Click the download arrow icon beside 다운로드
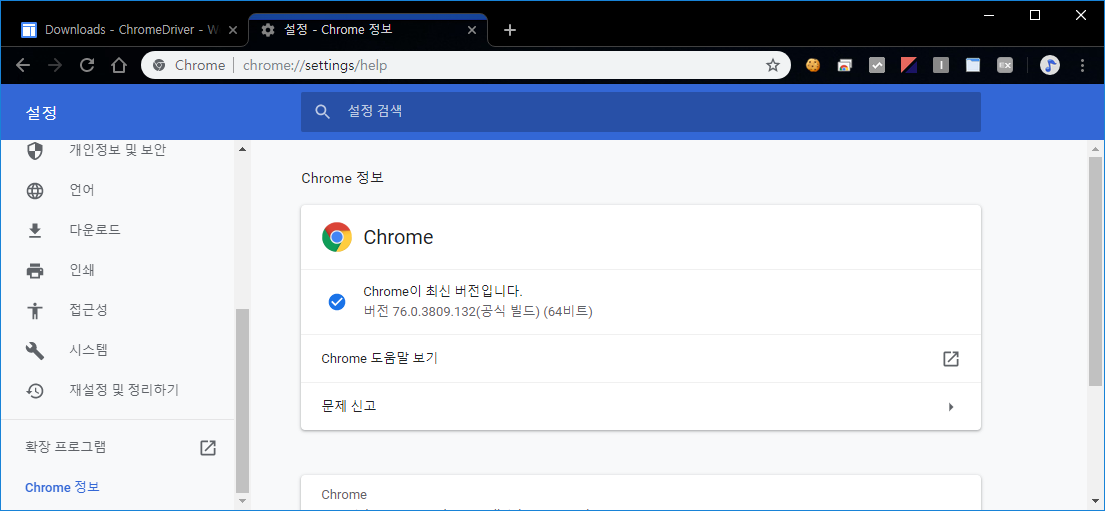The image size is (1105, 511). 35,230
